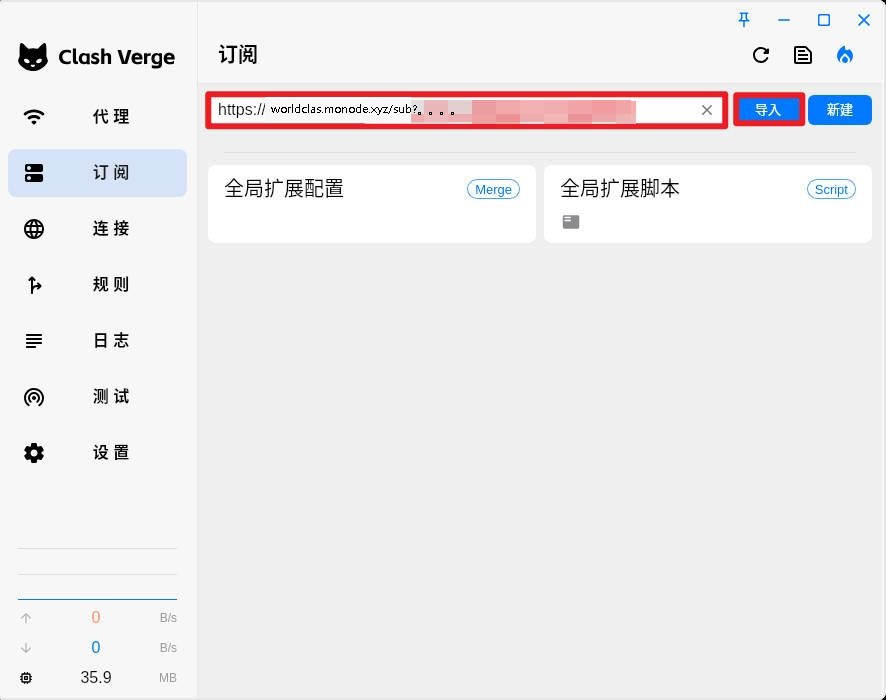Screen dimensions: 886x700
Task: Click the lines icon beside 日志
Action: tap(34, 341)
